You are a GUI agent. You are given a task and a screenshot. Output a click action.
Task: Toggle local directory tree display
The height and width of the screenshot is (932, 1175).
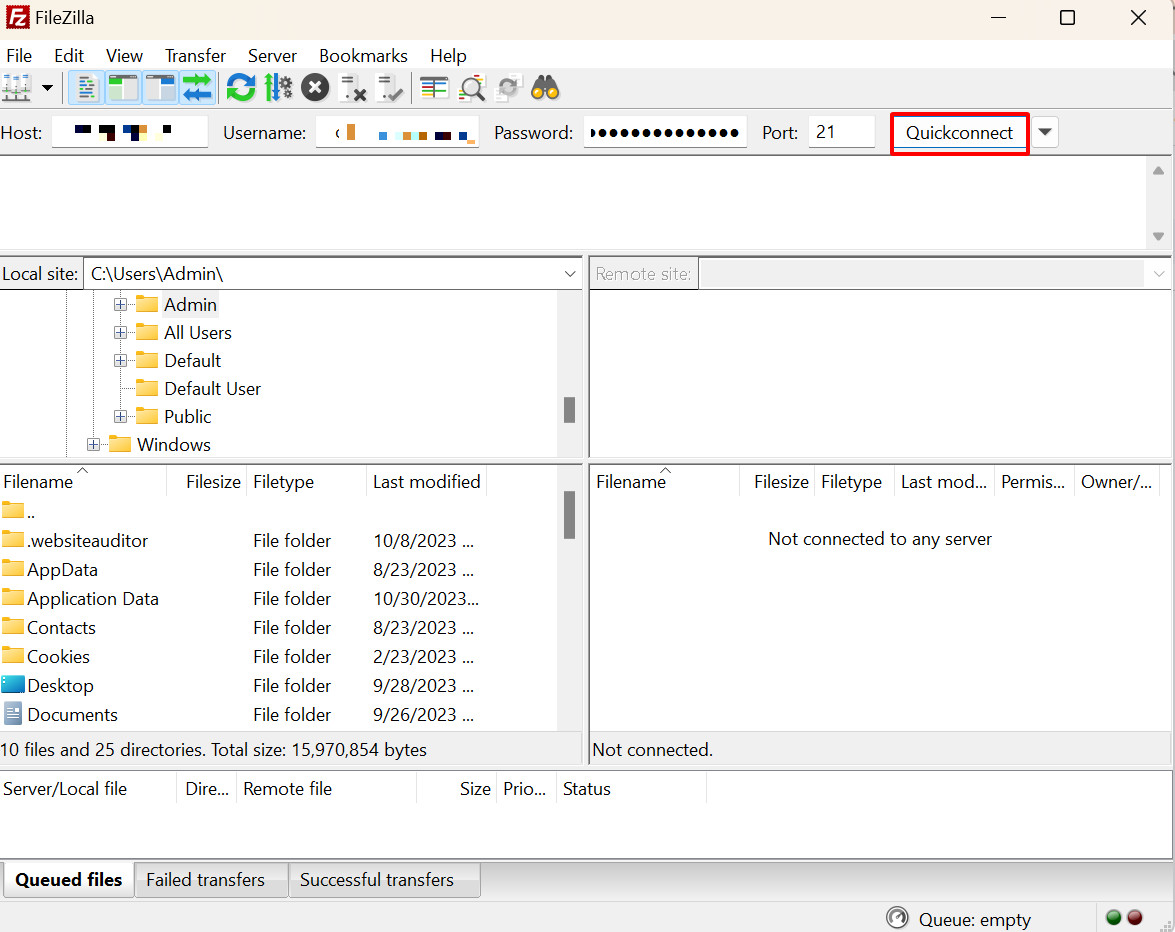point(124,88)
